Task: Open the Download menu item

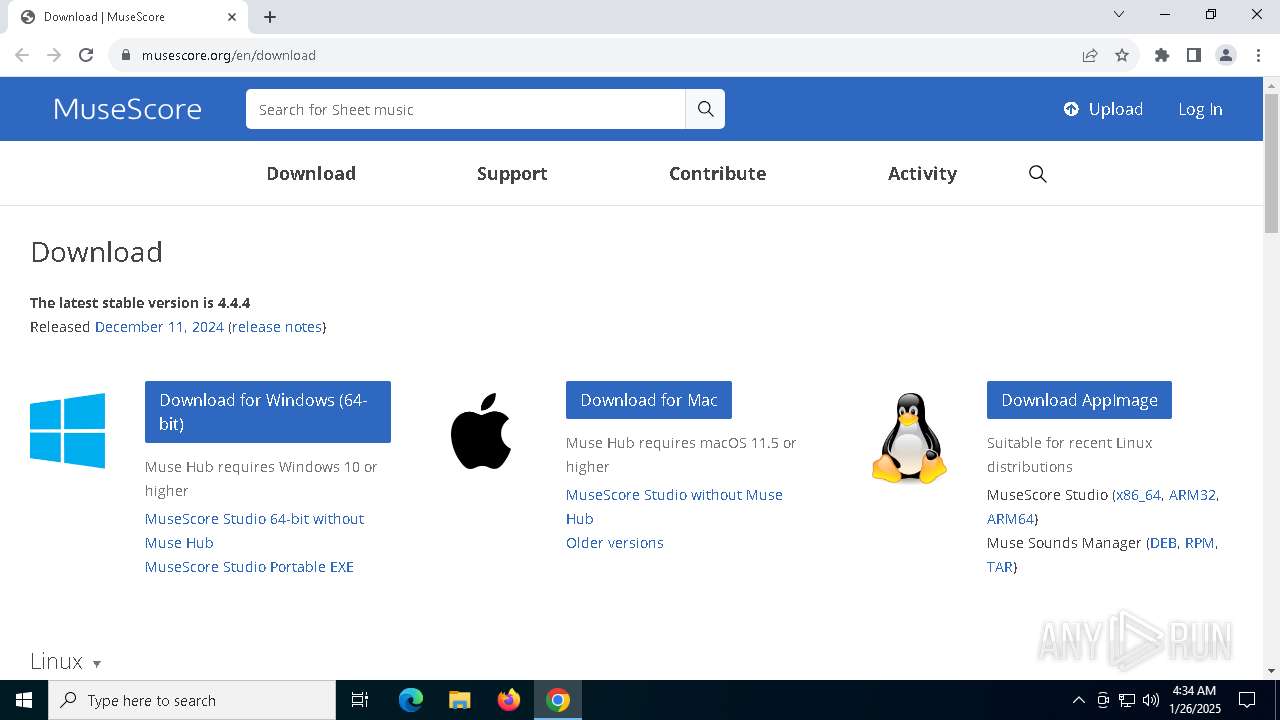Action: point(311,173)
